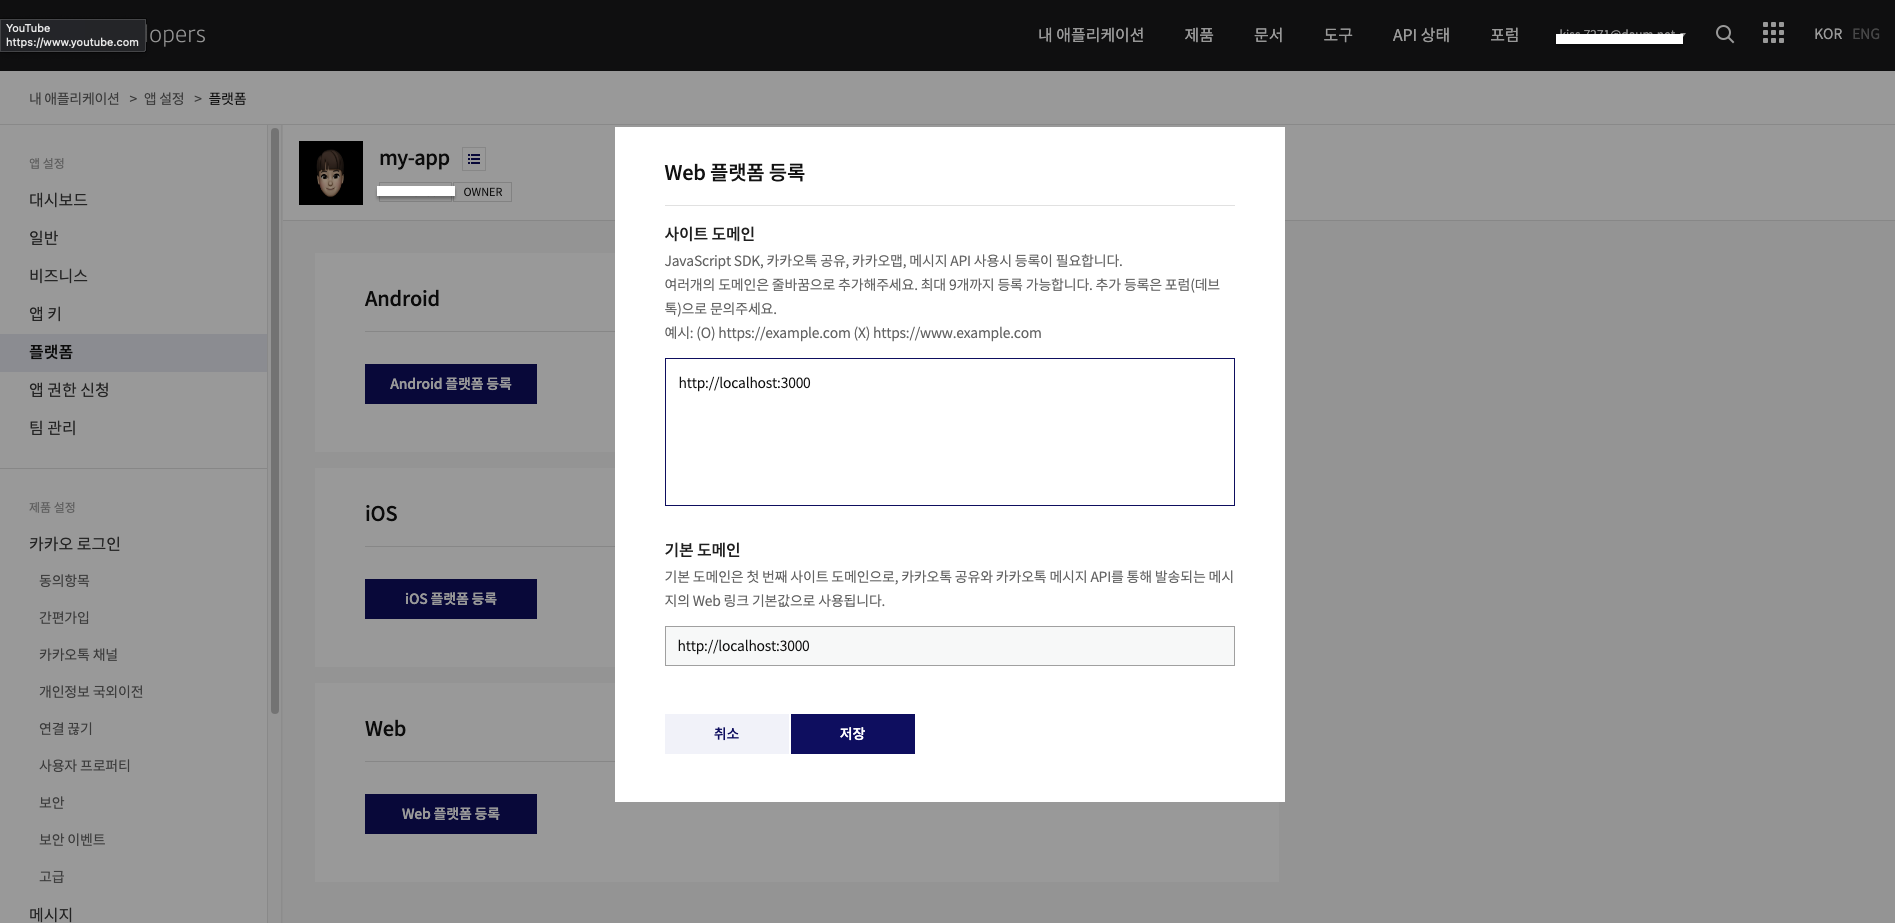Click iOS 플랫폼 등록 button
Screen dimensions: 1895x923
click(x=451, y=599)
